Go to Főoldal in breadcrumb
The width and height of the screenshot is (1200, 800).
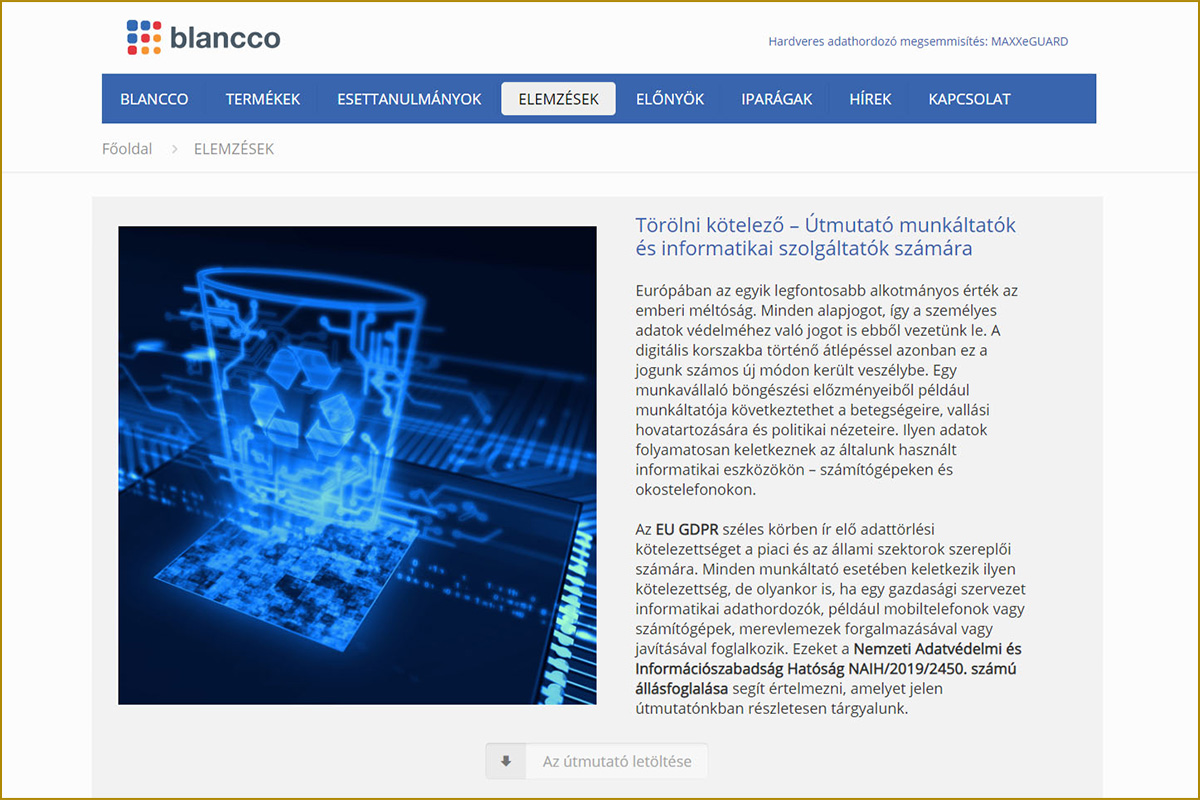127,149
